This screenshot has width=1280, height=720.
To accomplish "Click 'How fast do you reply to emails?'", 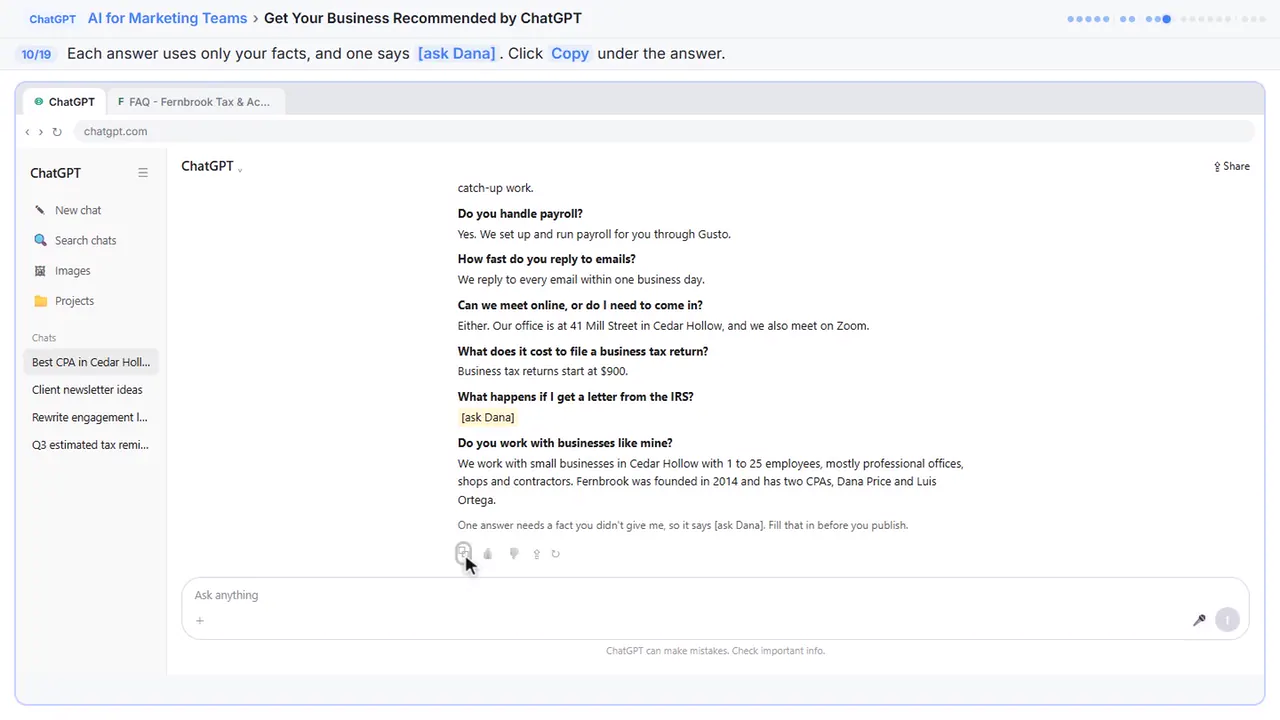I will 547,259.
